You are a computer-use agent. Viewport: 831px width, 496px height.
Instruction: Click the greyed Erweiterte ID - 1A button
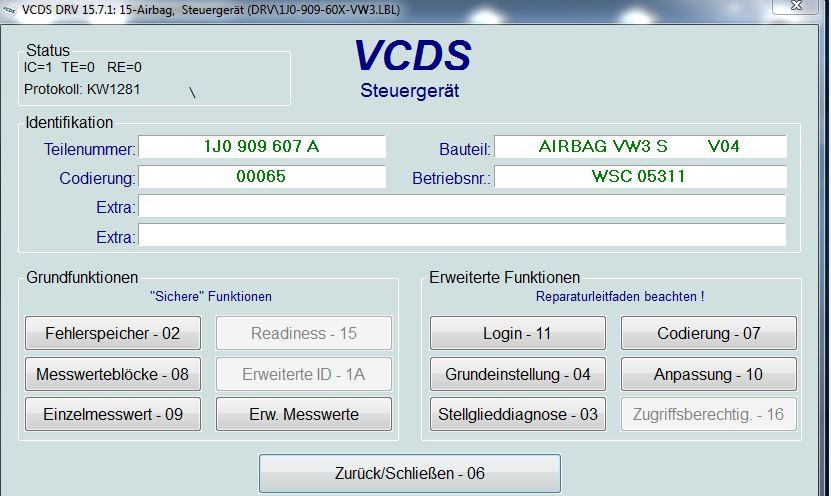coord(304,374)
